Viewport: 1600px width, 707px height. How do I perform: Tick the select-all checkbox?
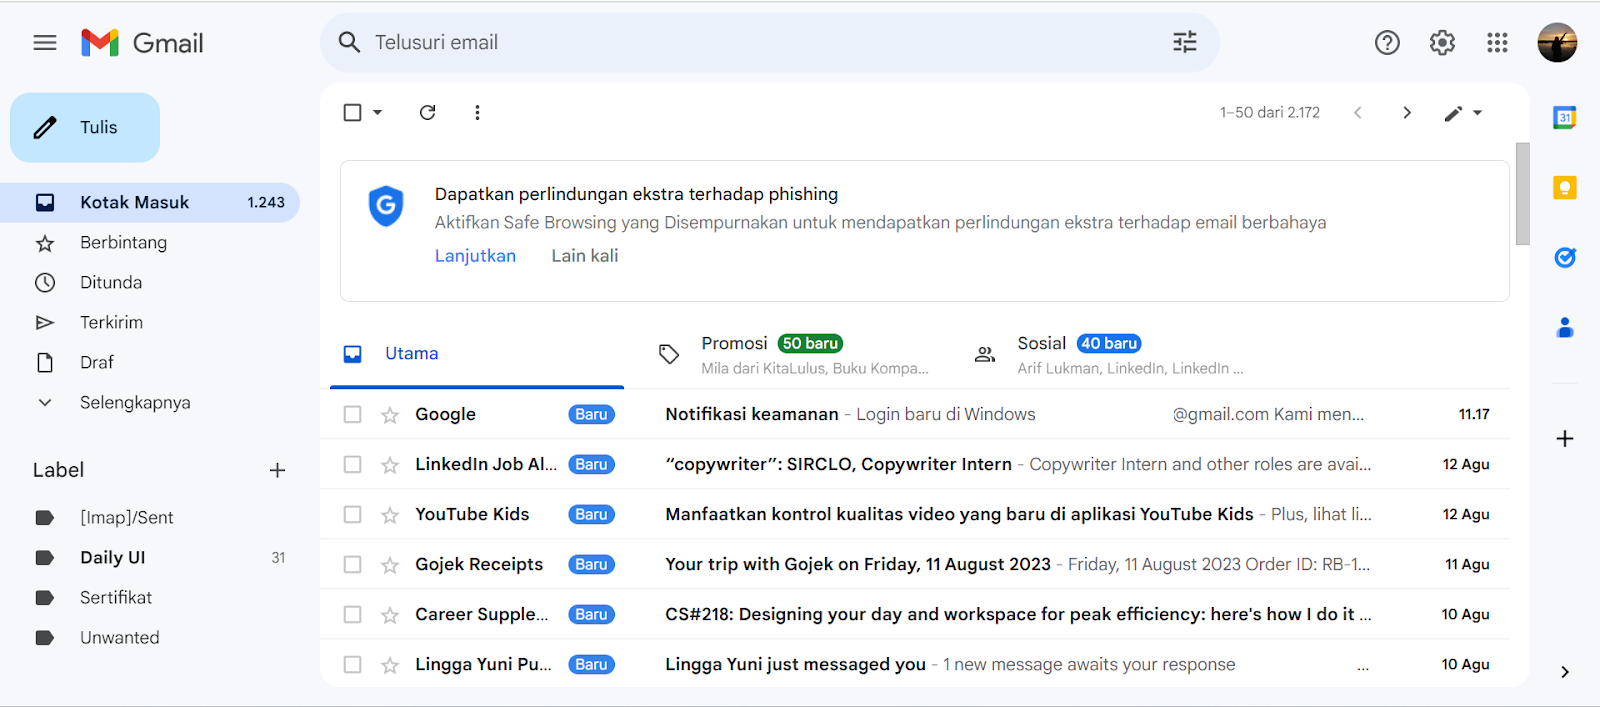point(352,112)
